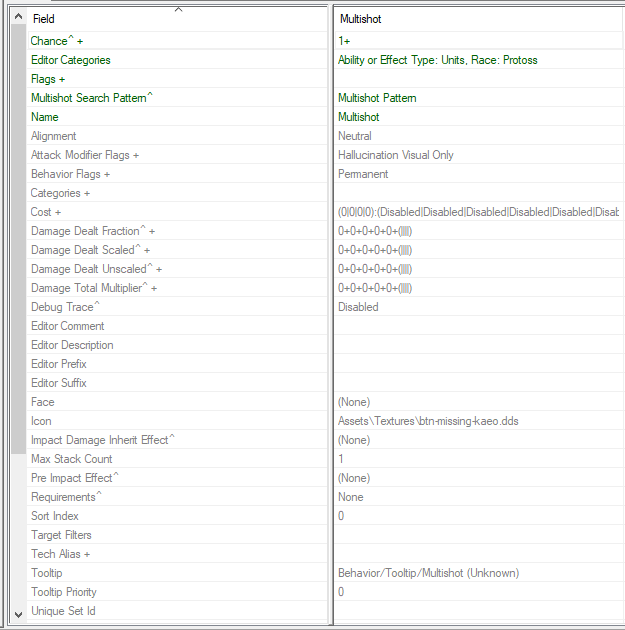This screenshot has width=625, height=630.
Task: Open the Alignment value Neutral
Action: [x=354, y=136]
